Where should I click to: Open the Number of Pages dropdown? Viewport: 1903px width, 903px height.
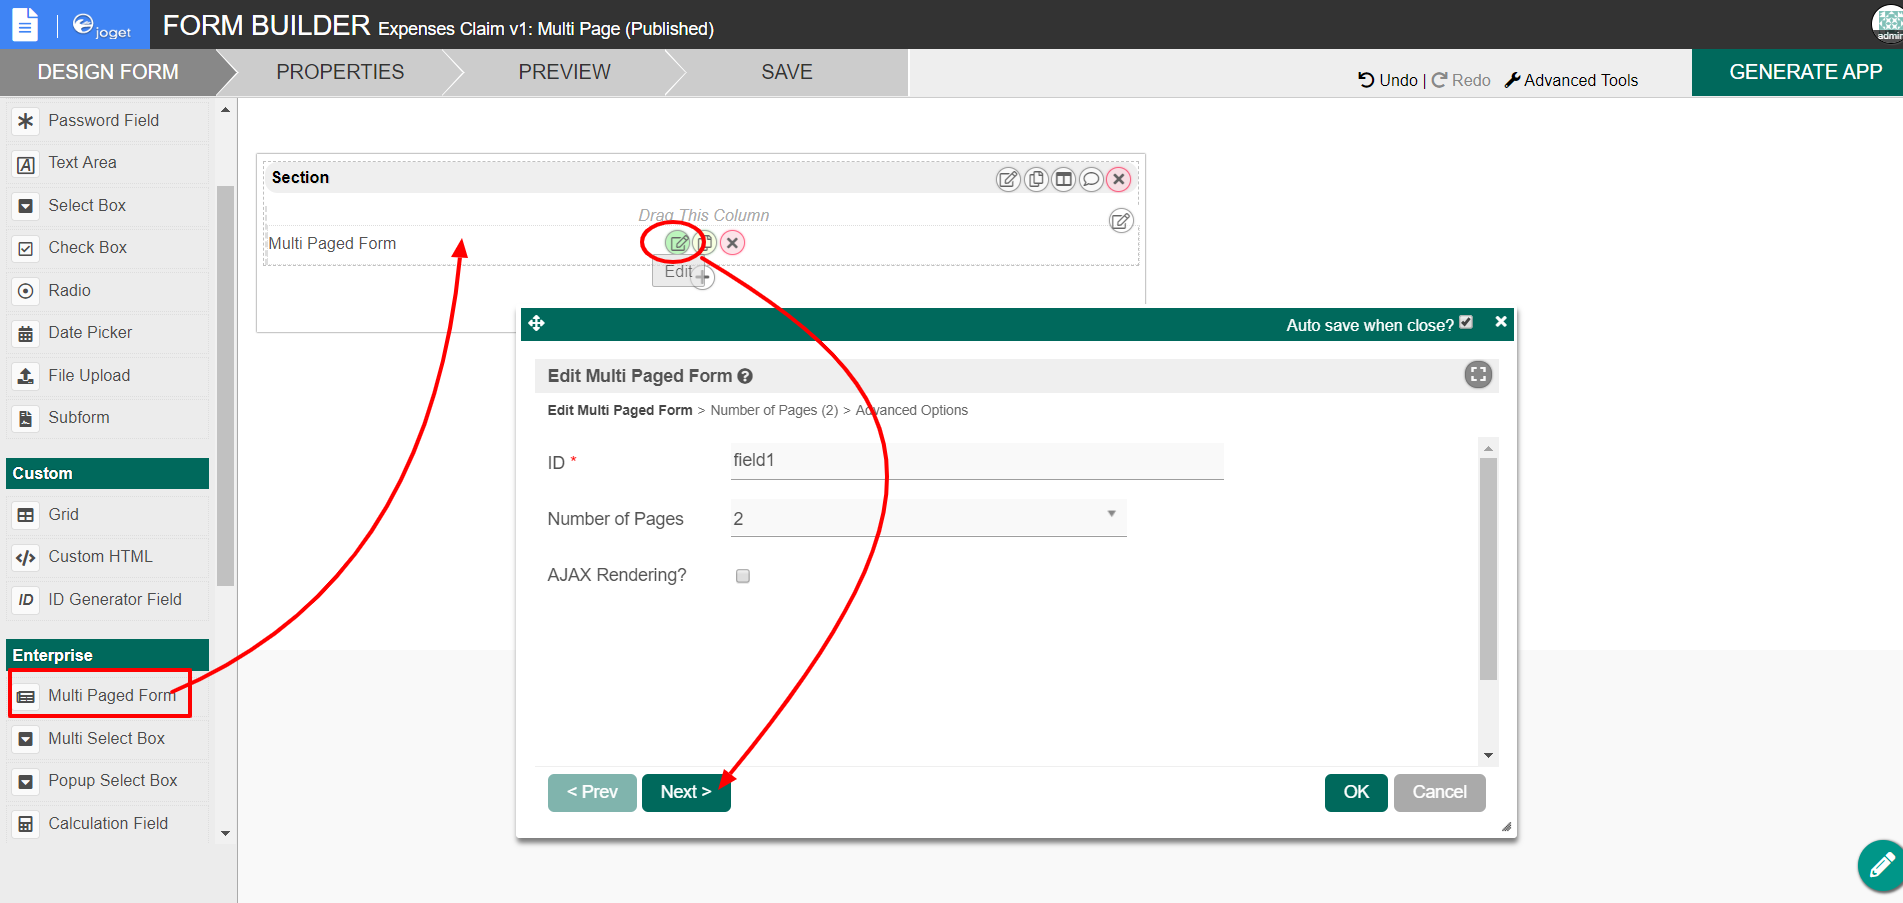tap(927, 518)
